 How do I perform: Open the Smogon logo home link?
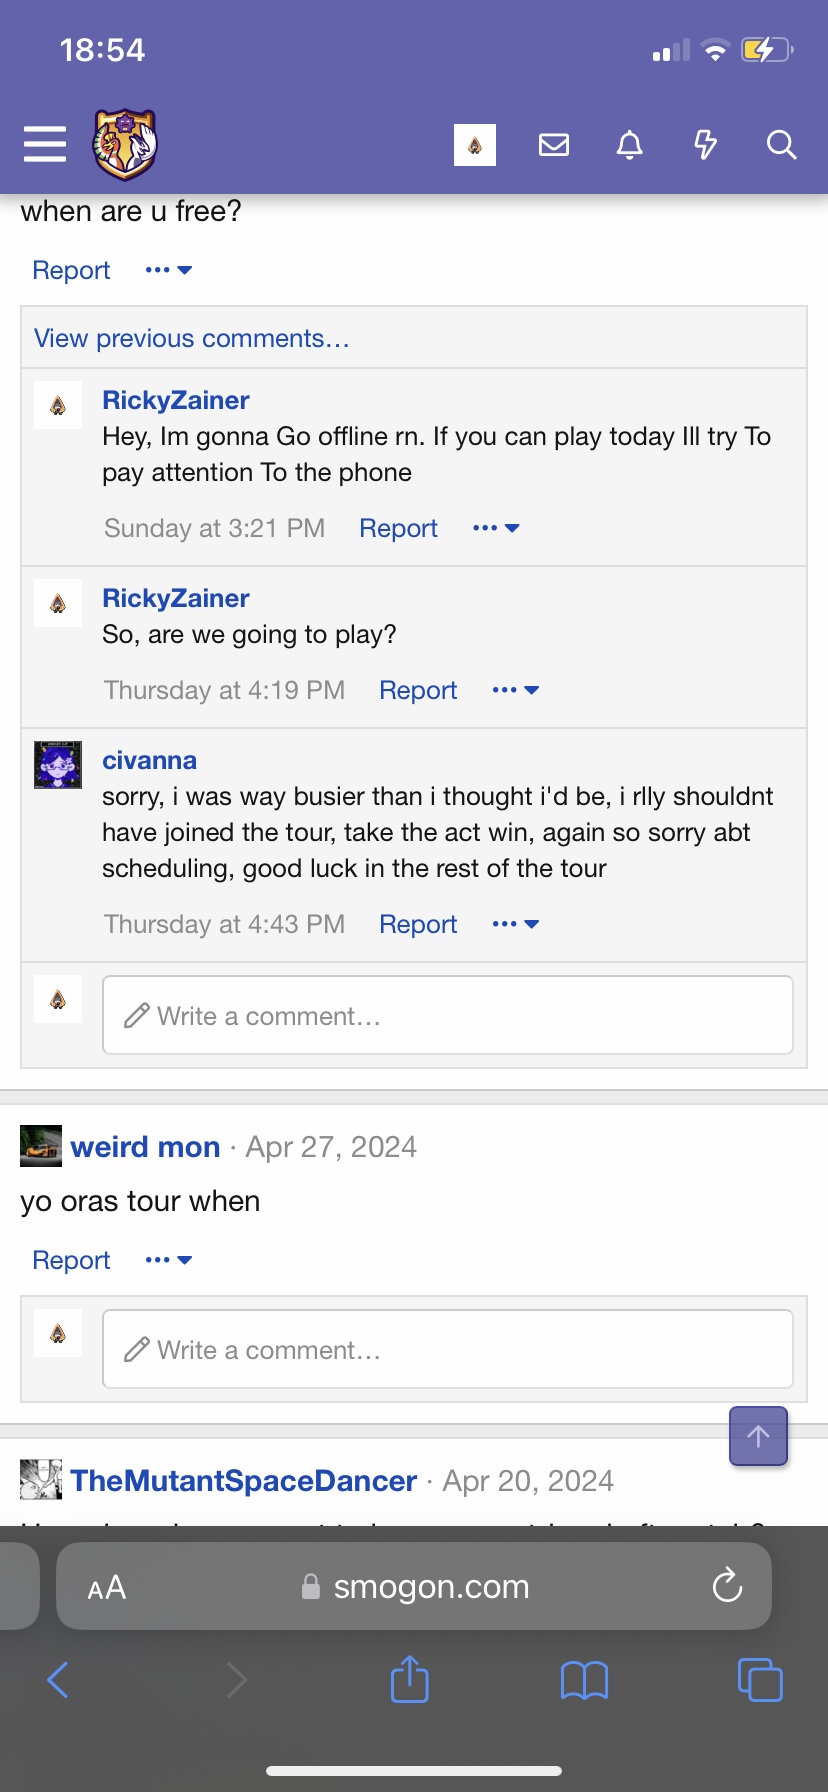pyautogui.click(x=125, y=144)
